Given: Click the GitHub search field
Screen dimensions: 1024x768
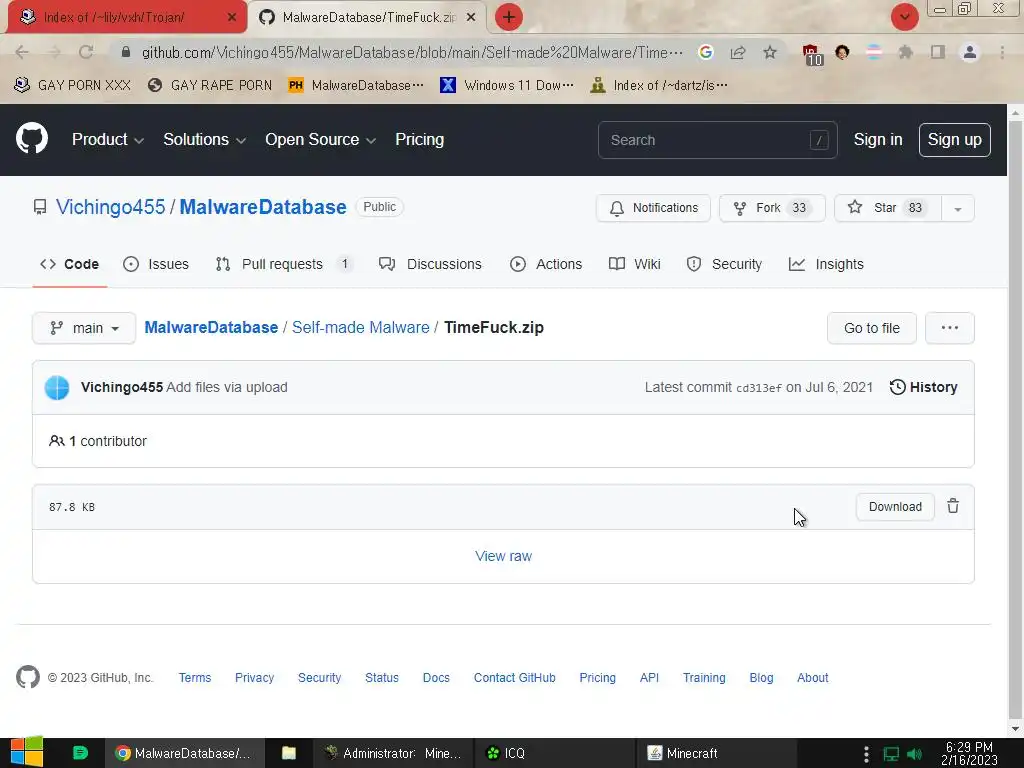Looking at the screenshot, I should click(x=717, y=140).
